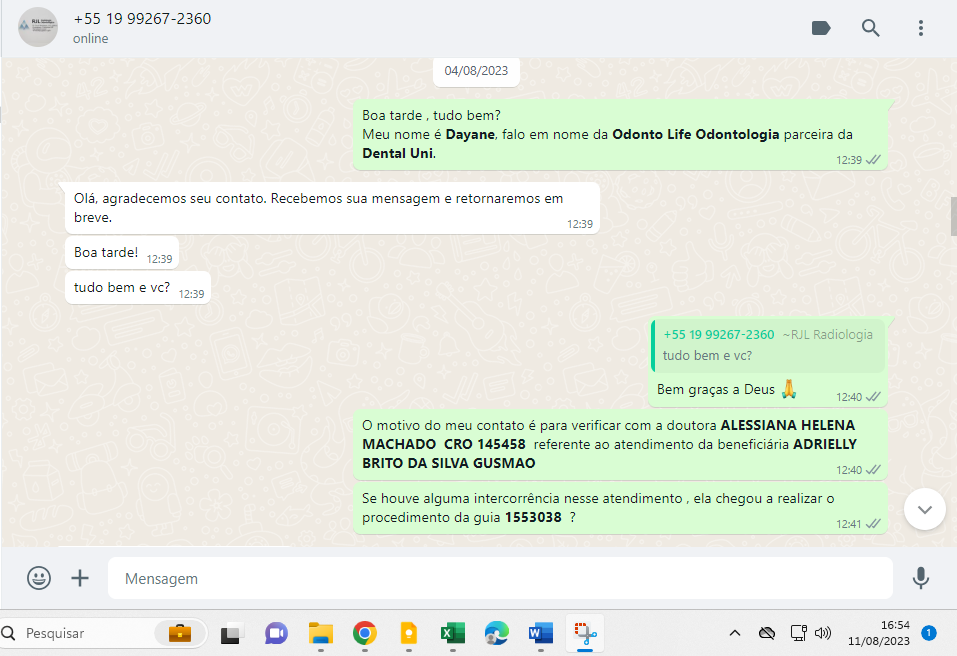957x656 pixels.
Task: Open the taskbar clock and date
Action: point(878,632)
